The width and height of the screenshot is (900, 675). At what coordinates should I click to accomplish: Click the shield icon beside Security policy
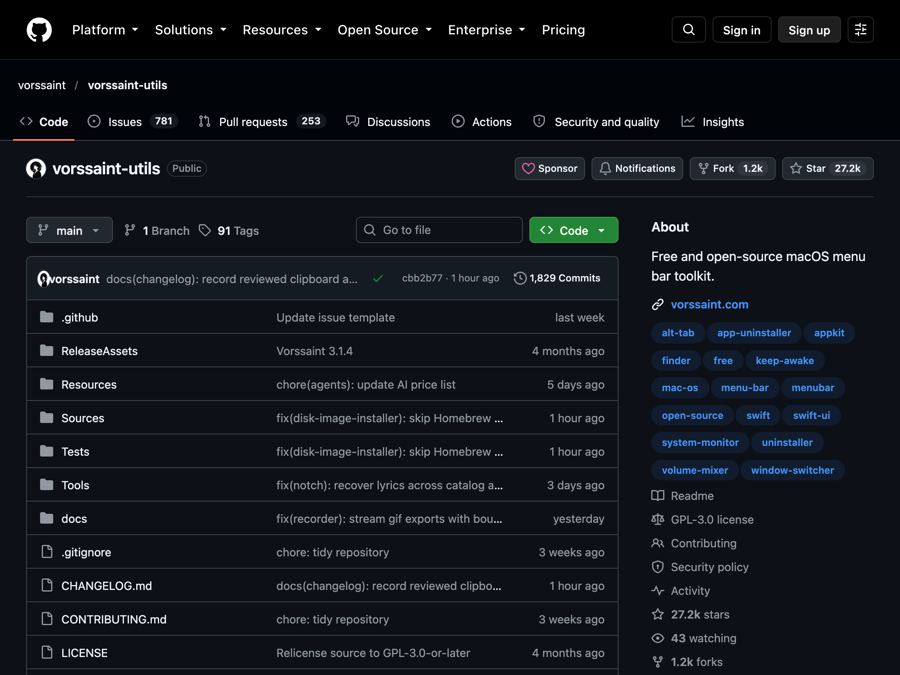[x=658, y=567]
